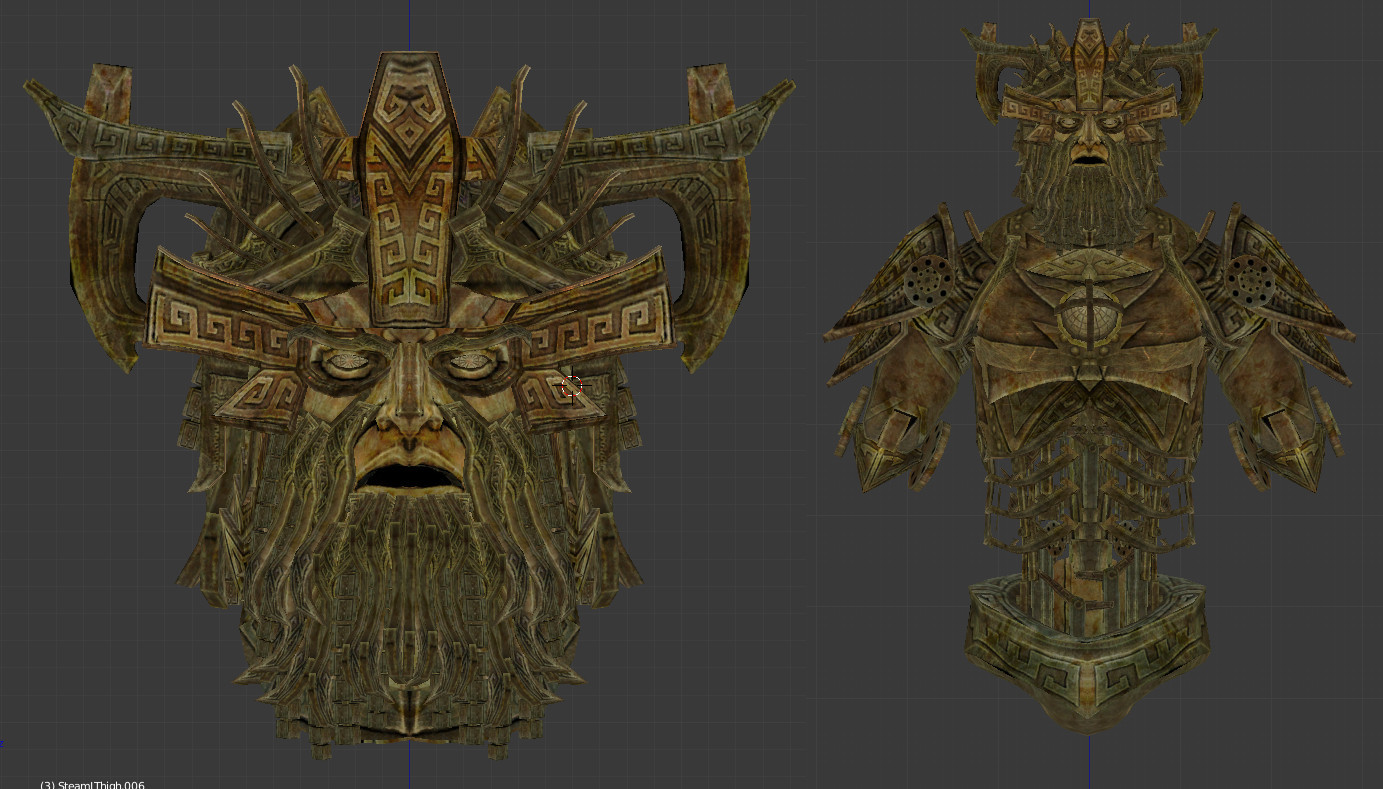Select the "(3) SteamlThigh.006" object name label
This screenshot has width=1383, height=789.
click(x=92, y=784)
